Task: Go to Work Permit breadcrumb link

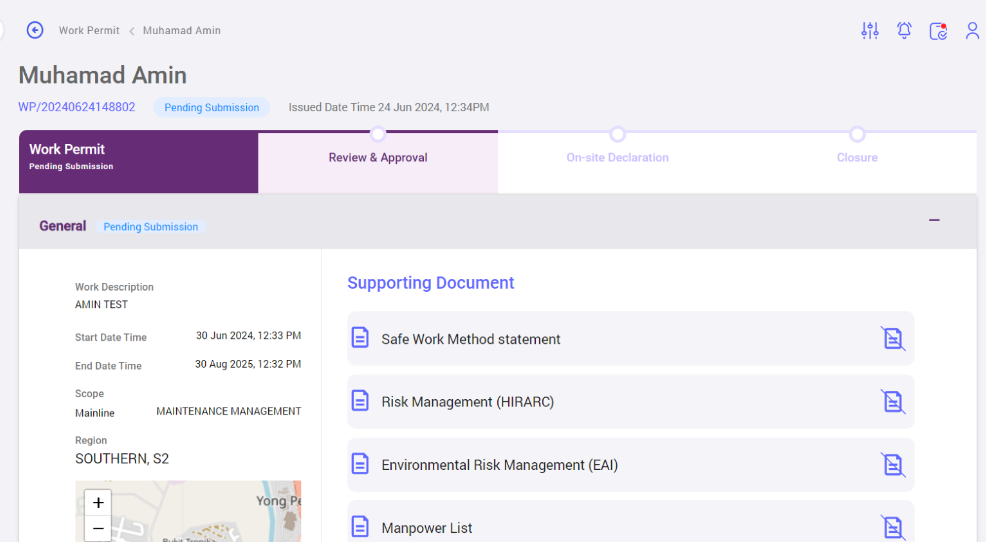Action: [89, 30]
